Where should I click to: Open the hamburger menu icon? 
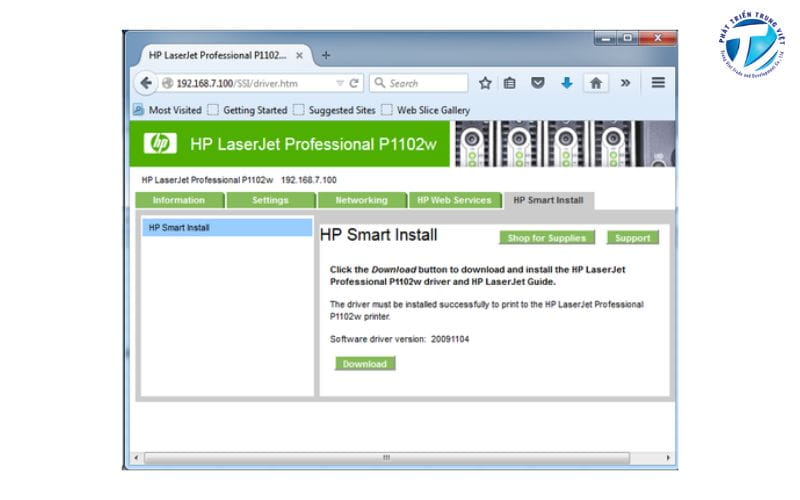coord(658,83)
